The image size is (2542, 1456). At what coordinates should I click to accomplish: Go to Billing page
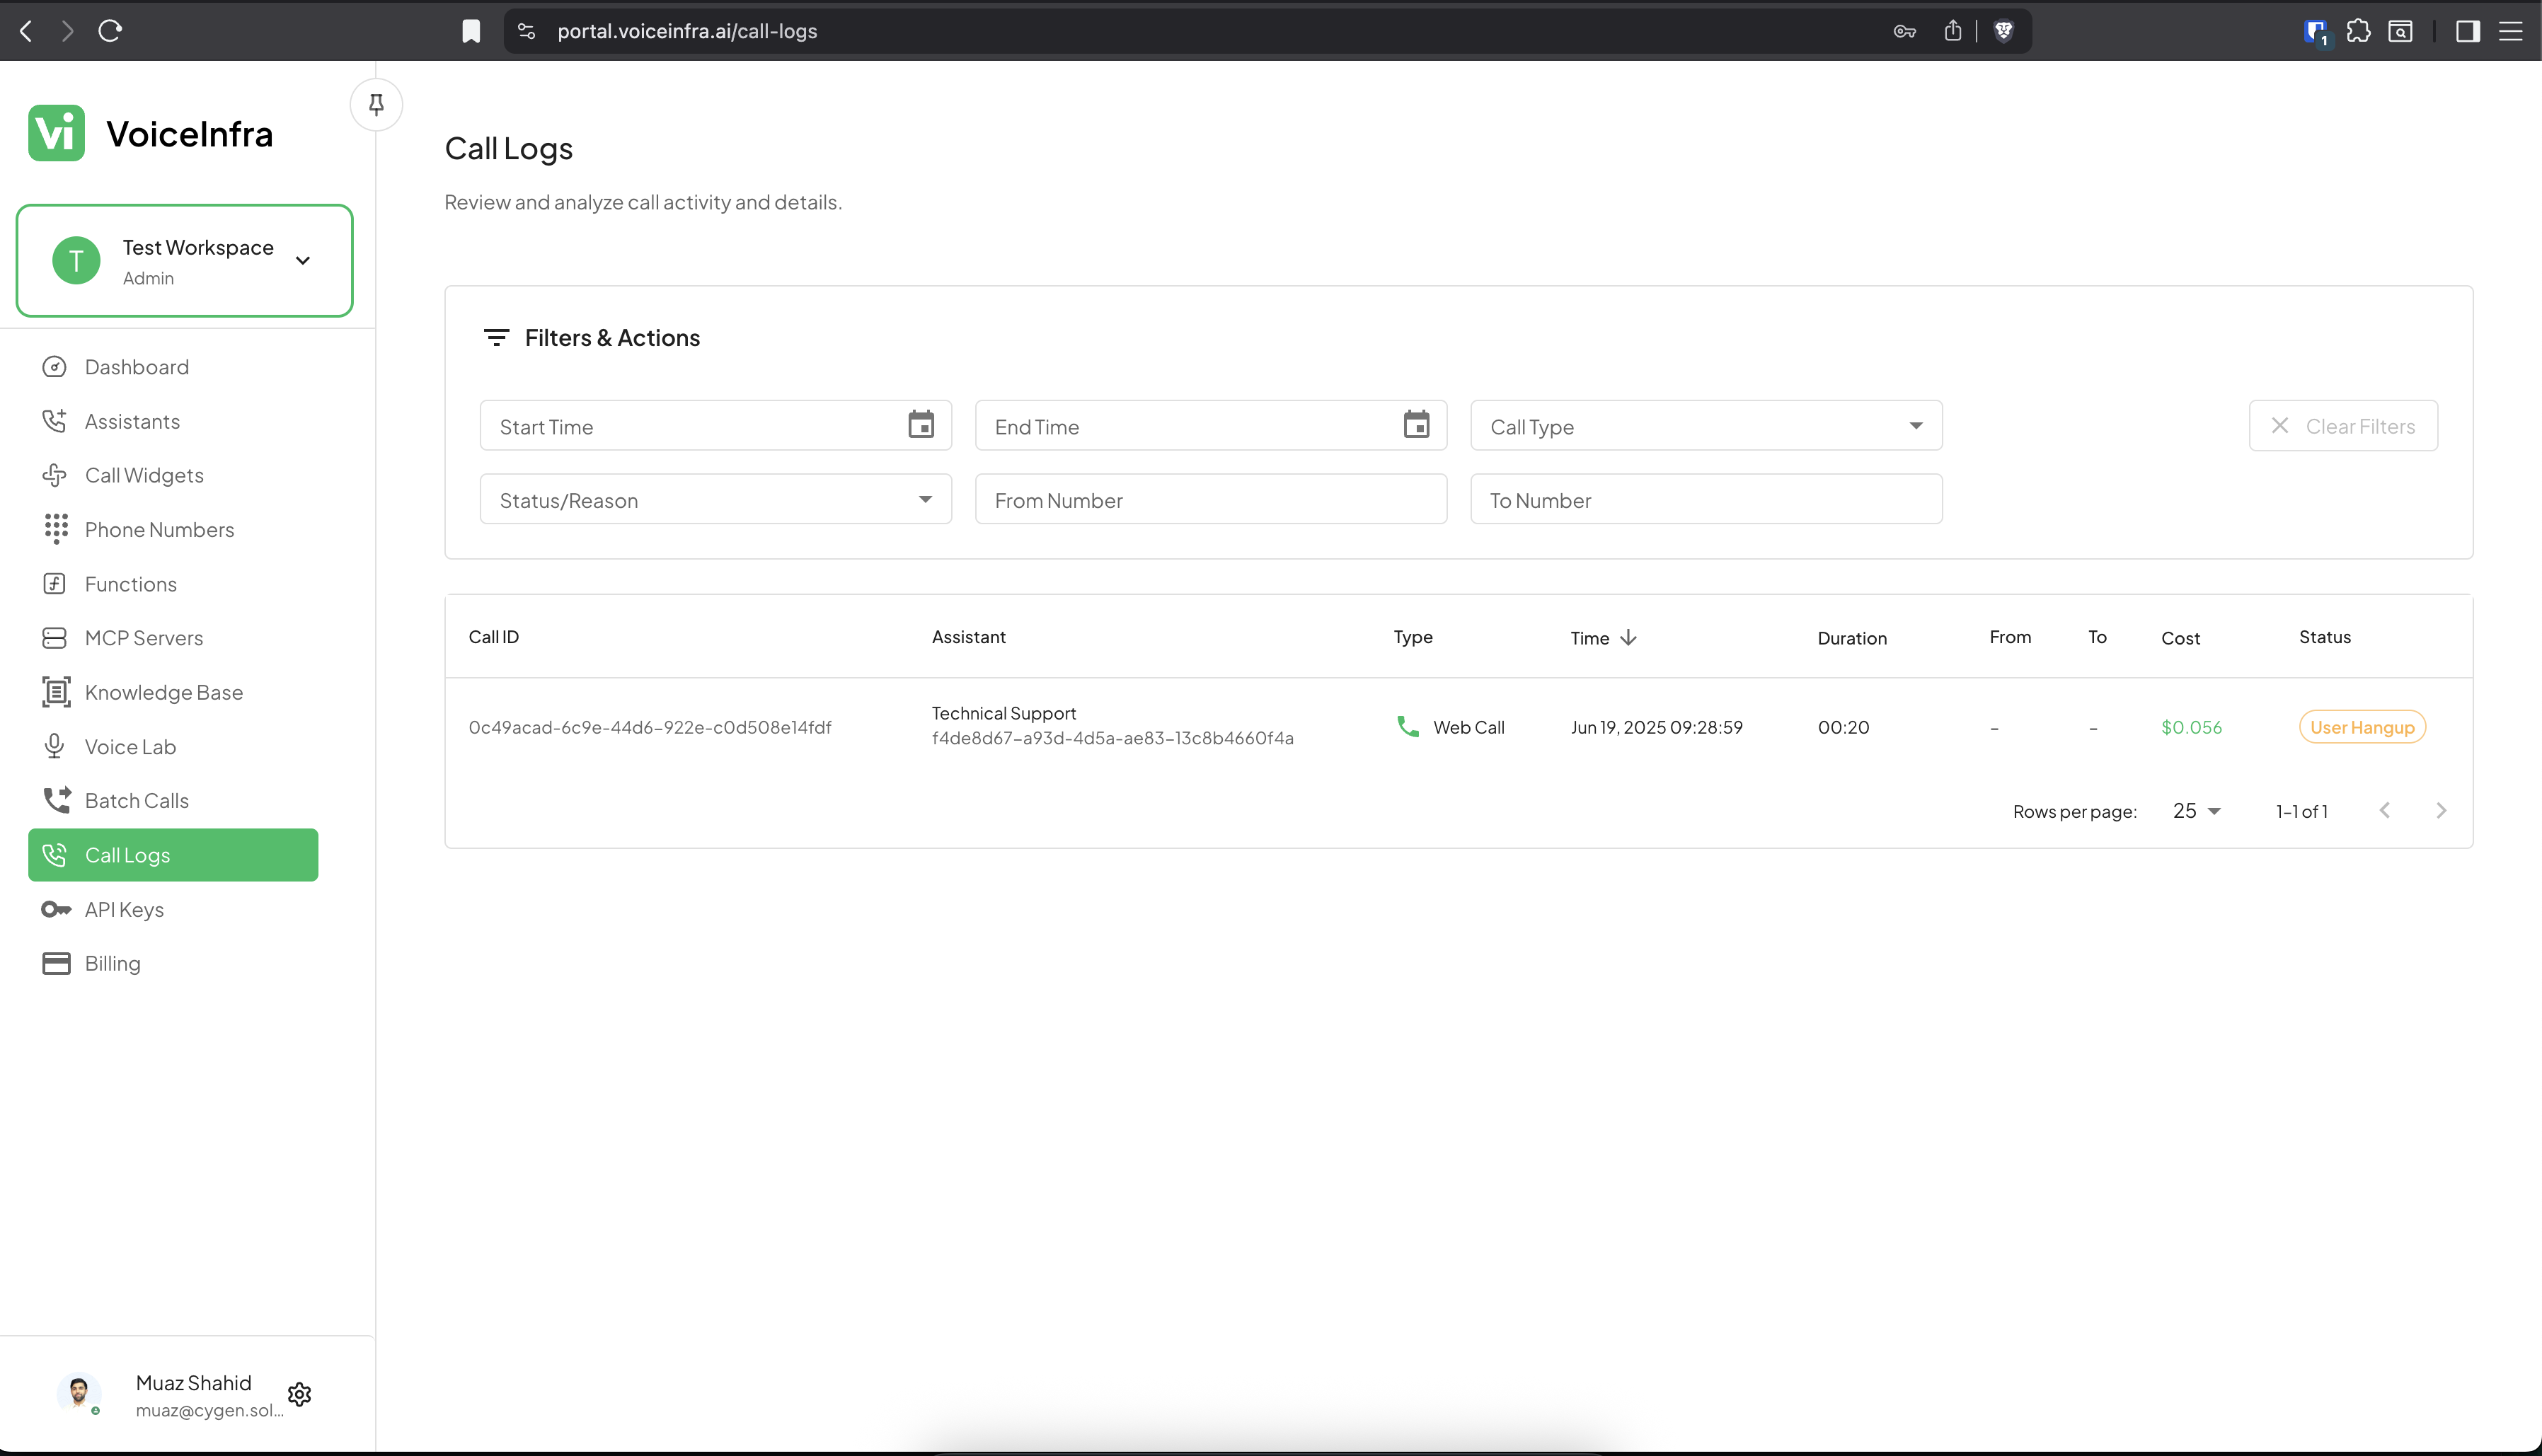click(173, 963)
